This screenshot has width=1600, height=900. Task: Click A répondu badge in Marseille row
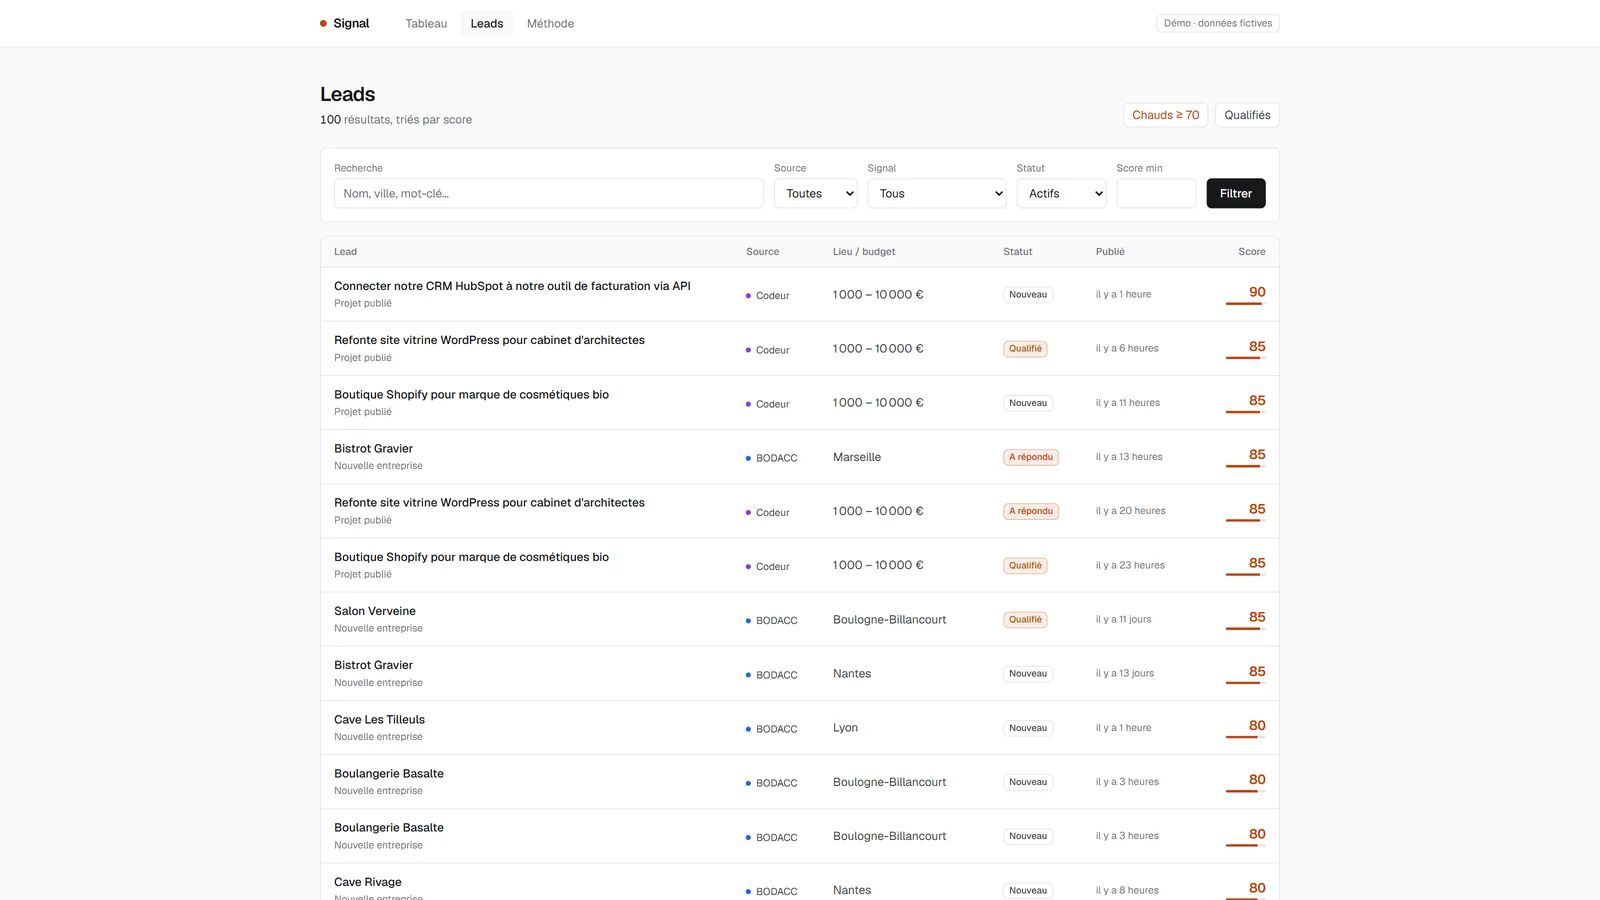click(x=1031, y=457)
